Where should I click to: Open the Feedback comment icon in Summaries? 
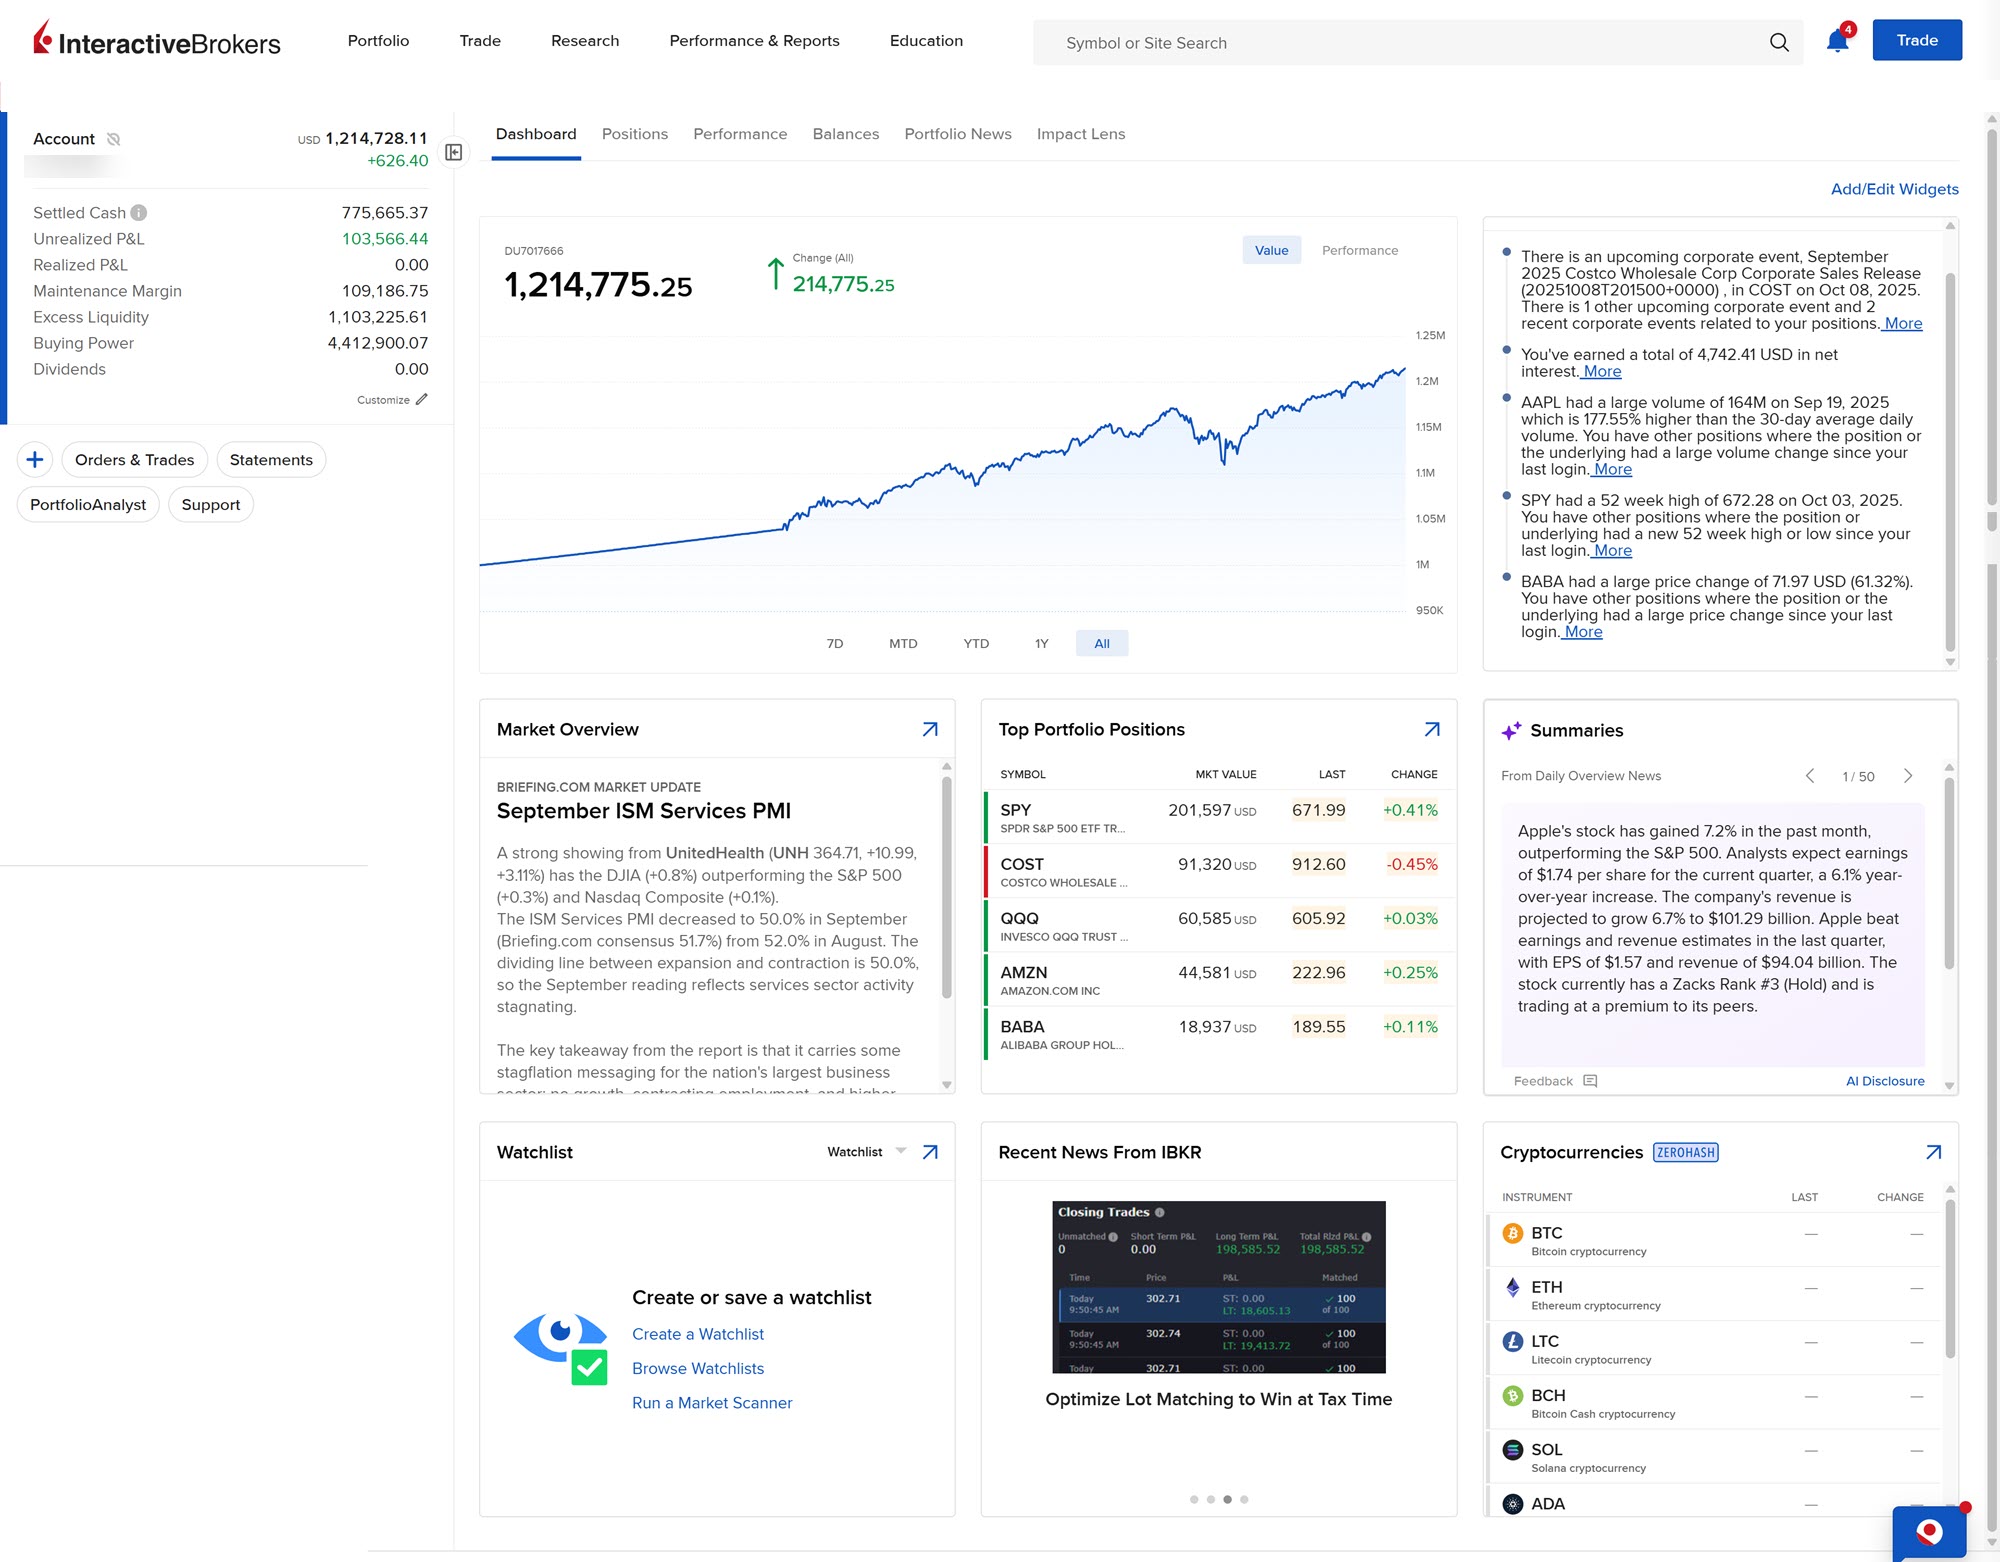tap(1590, 1081)
